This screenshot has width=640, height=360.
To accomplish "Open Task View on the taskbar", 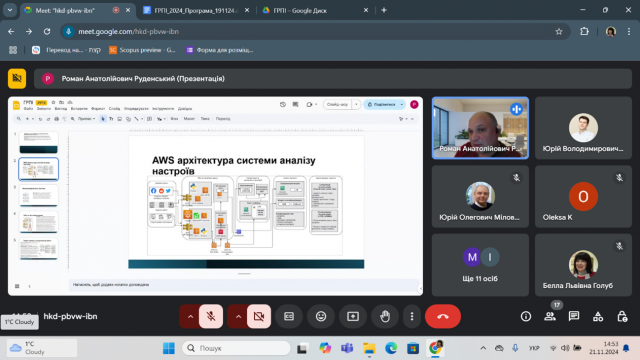I will 302,348.
